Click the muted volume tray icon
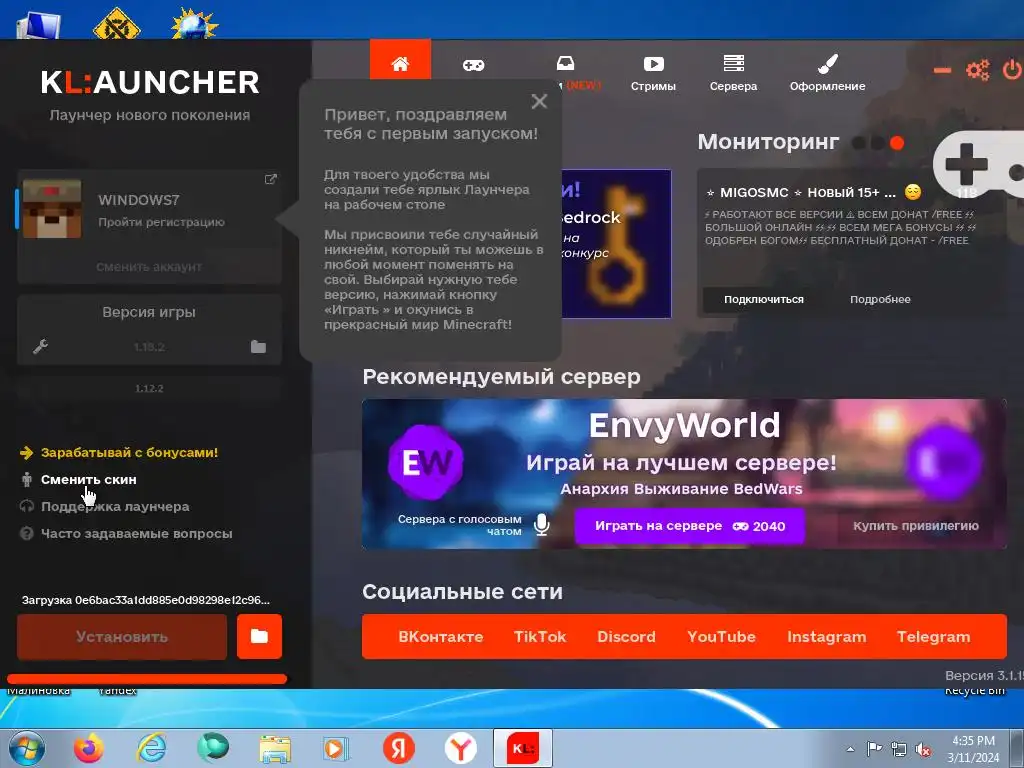Viewport: 1024px width, 768px height. point(923,750)
